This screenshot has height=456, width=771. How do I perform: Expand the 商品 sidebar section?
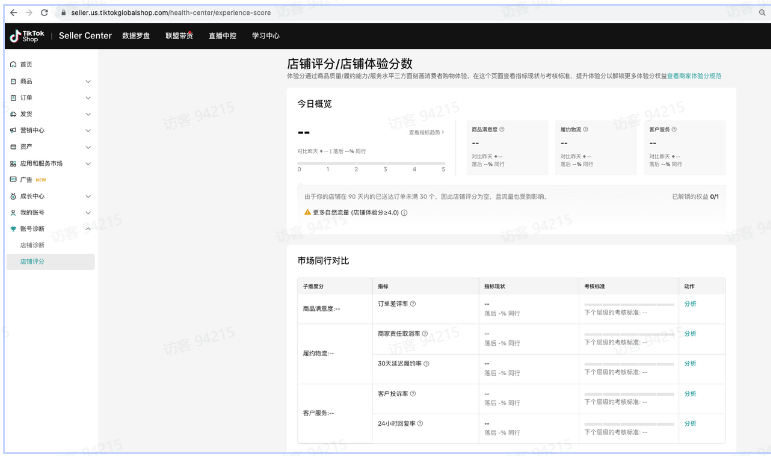click(x=88, y=81)
